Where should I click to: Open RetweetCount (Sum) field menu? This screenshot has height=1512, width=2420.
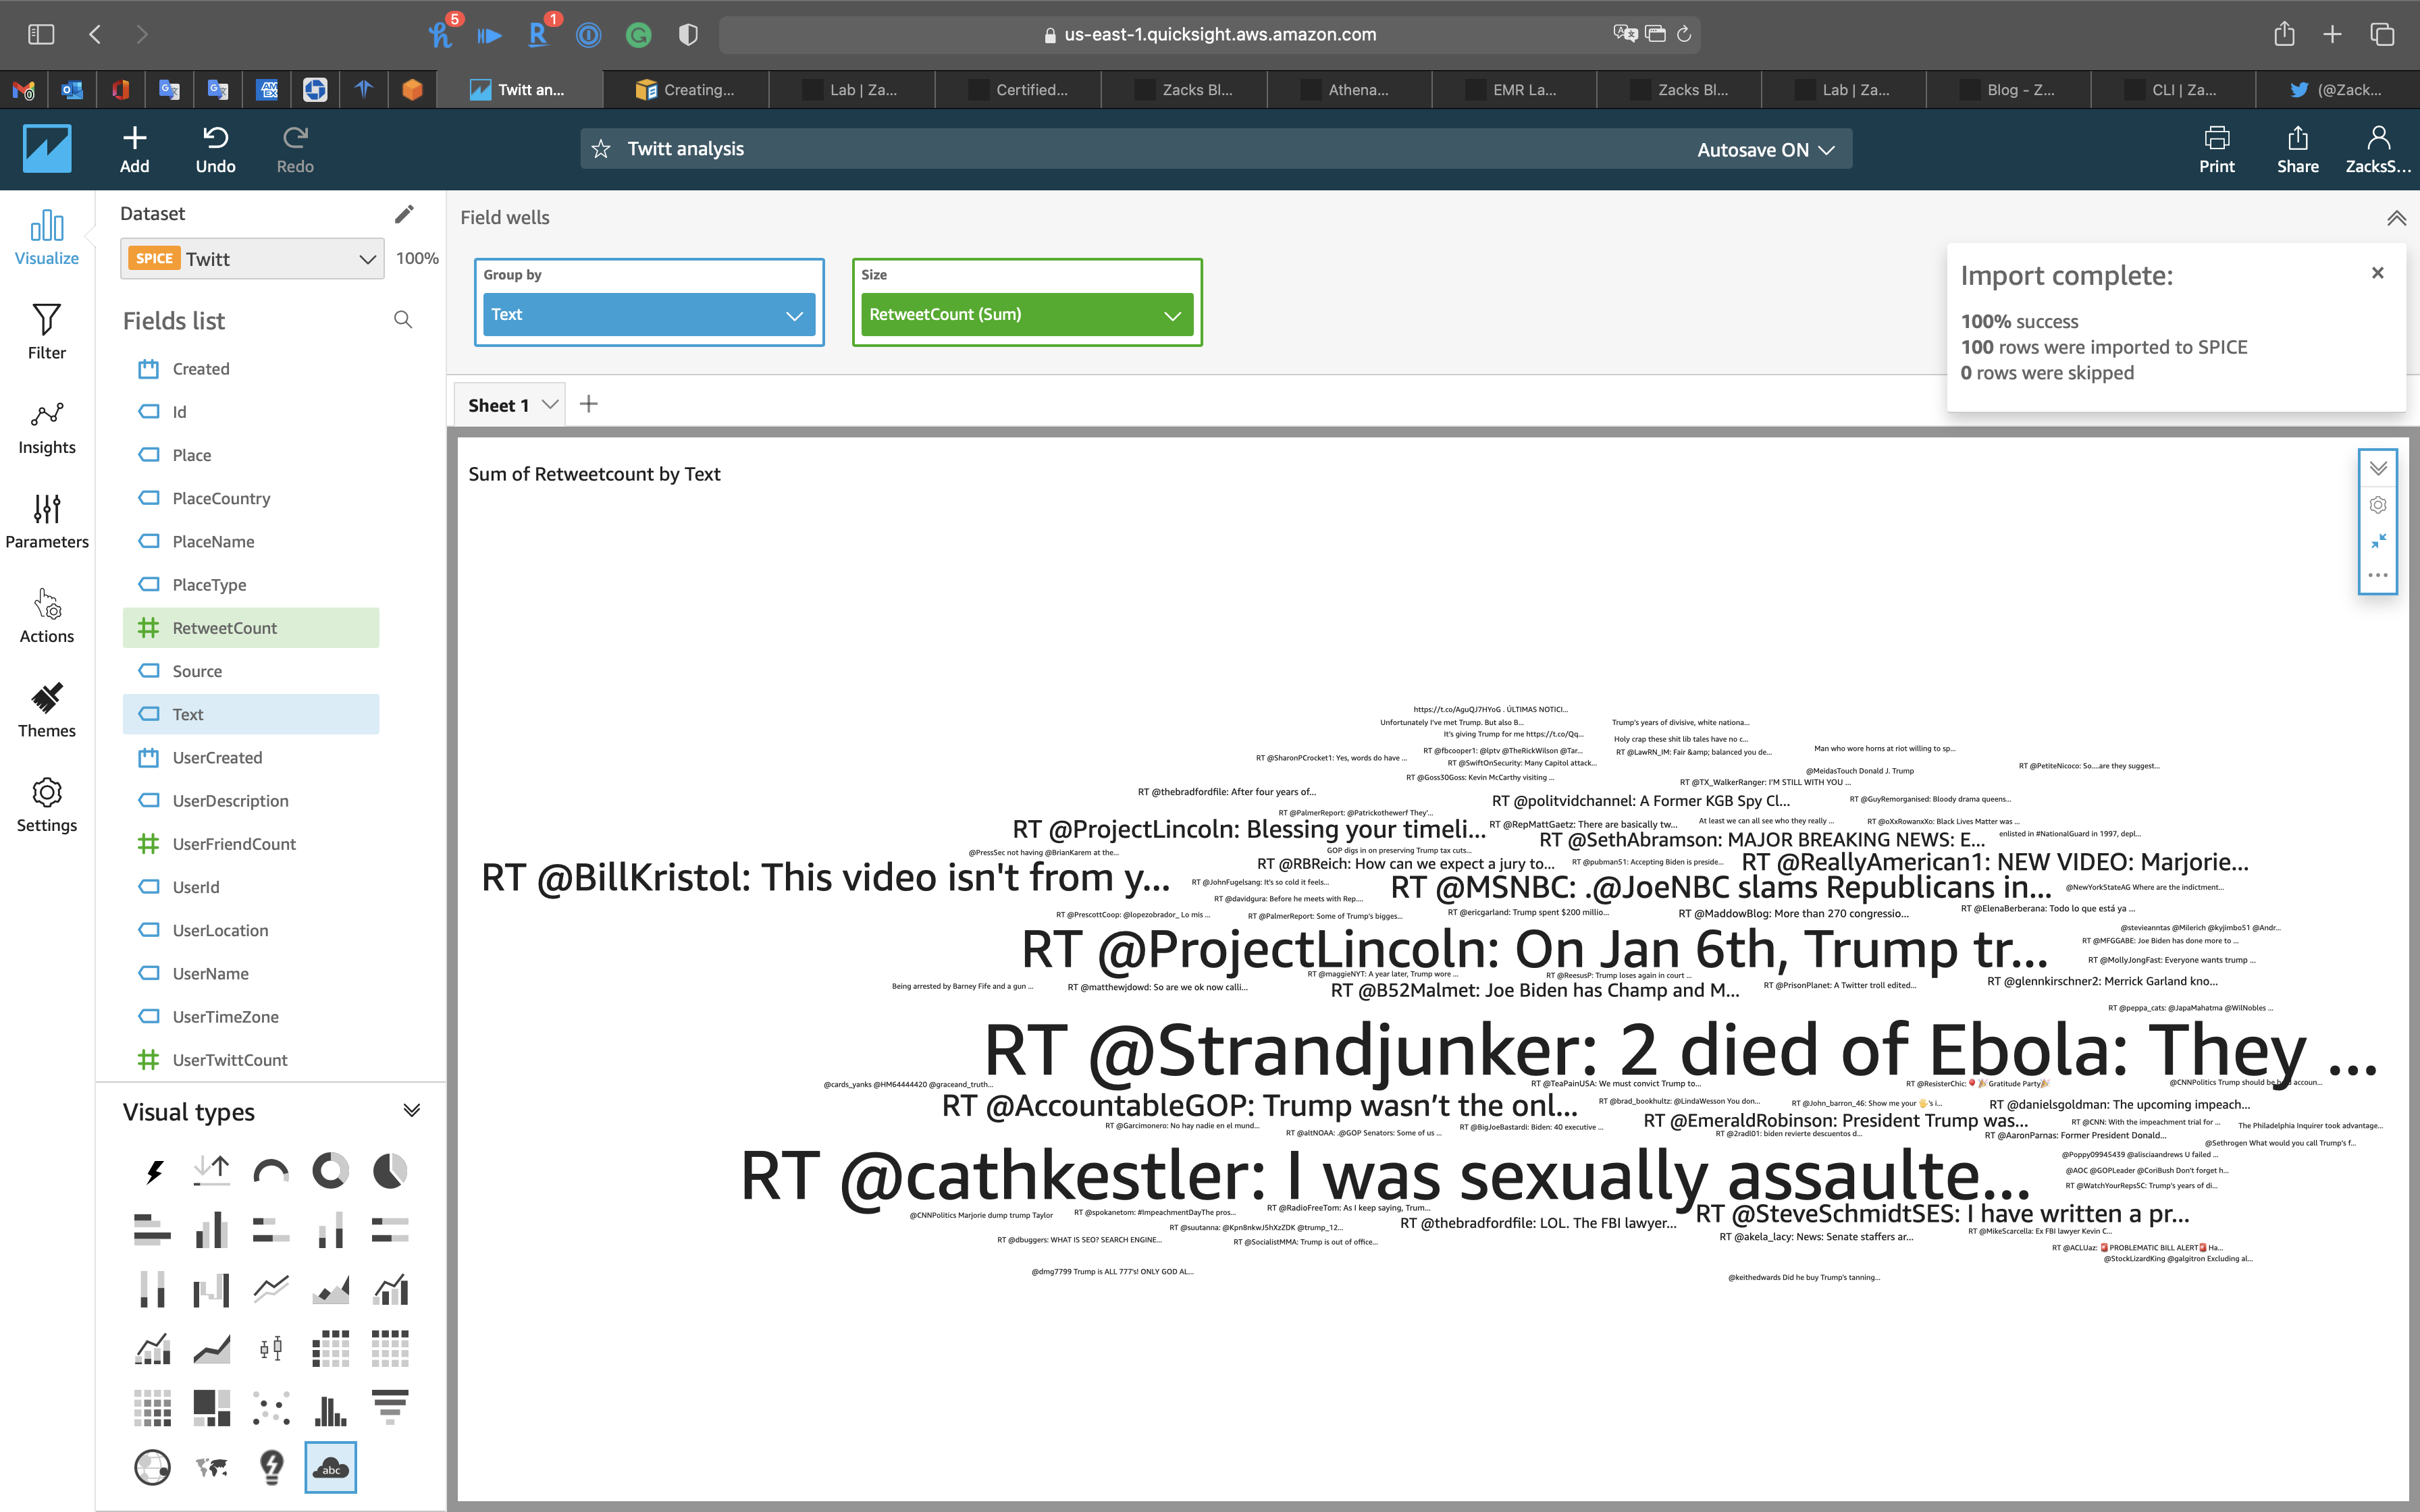pos(1172,315)
